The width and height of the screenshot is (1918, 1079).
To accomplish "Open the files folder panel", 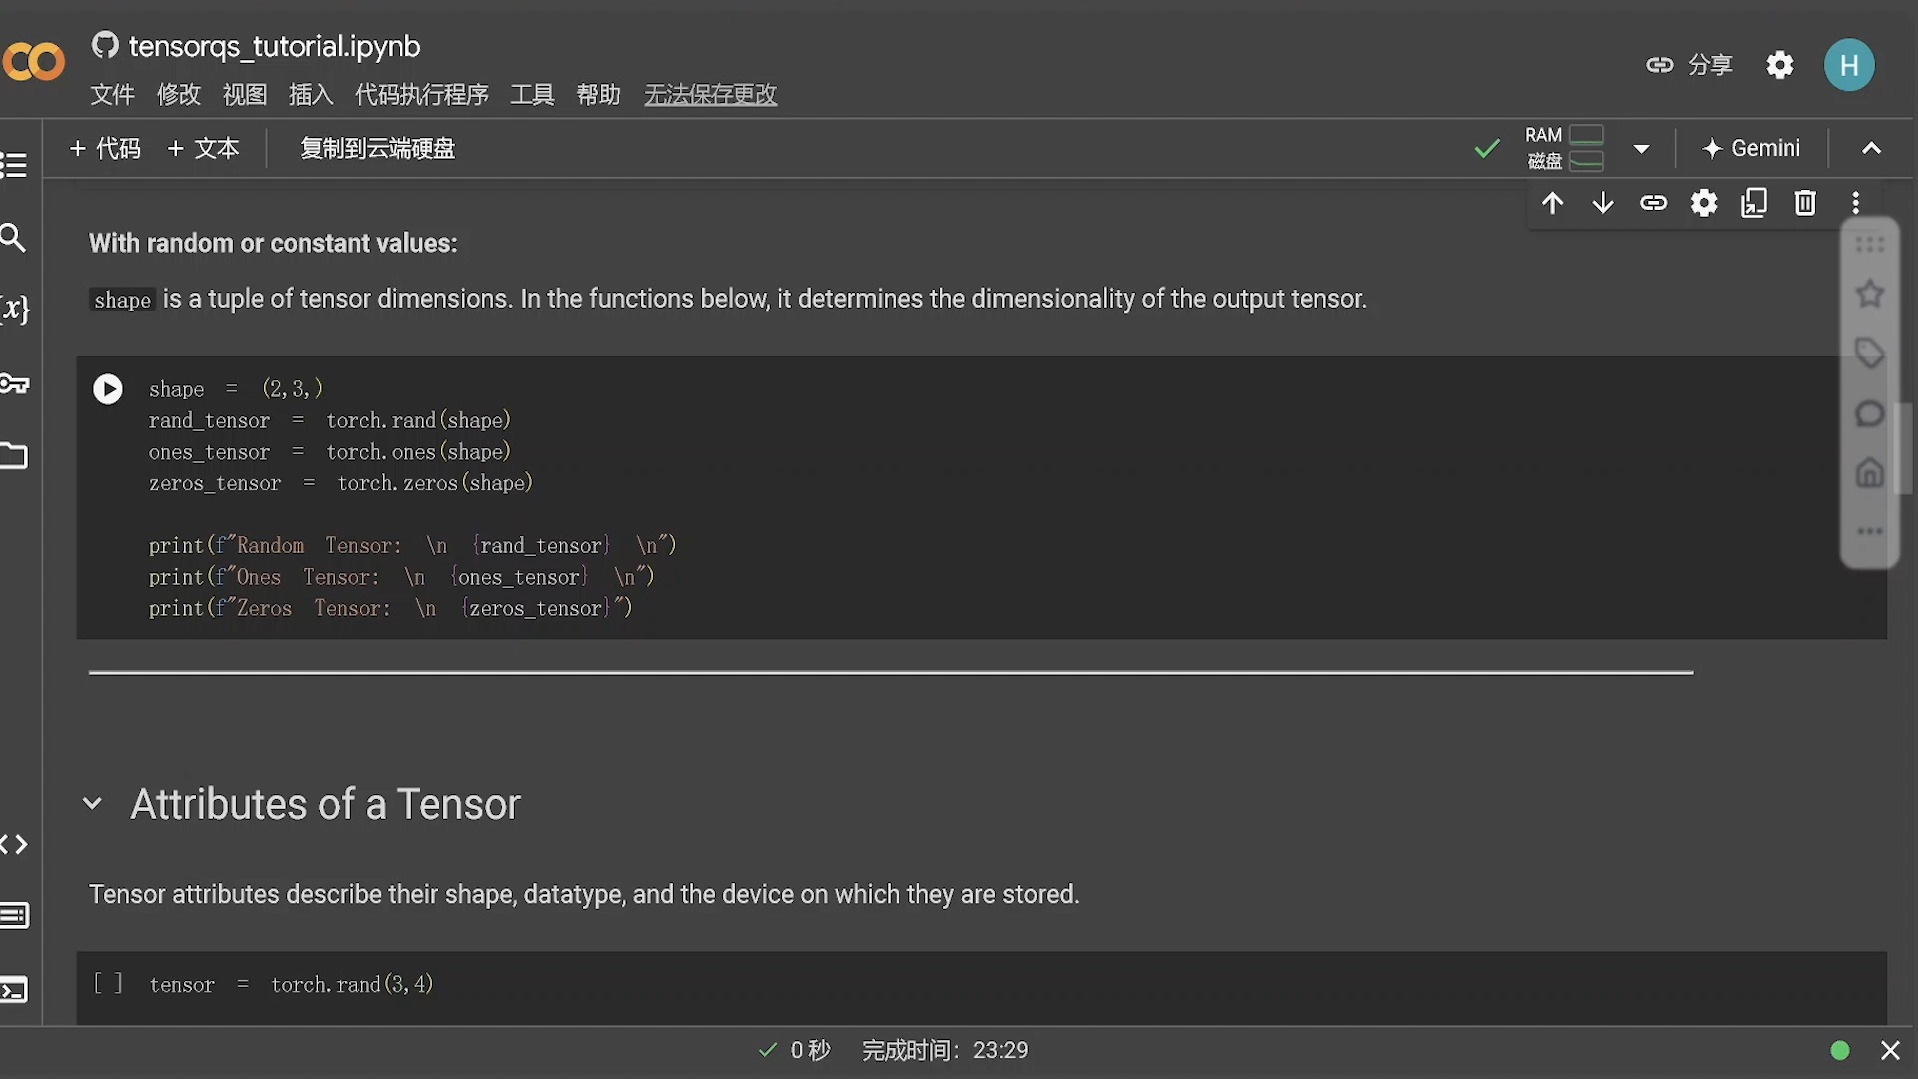I will pyautogui.click(x=14, y=456).
